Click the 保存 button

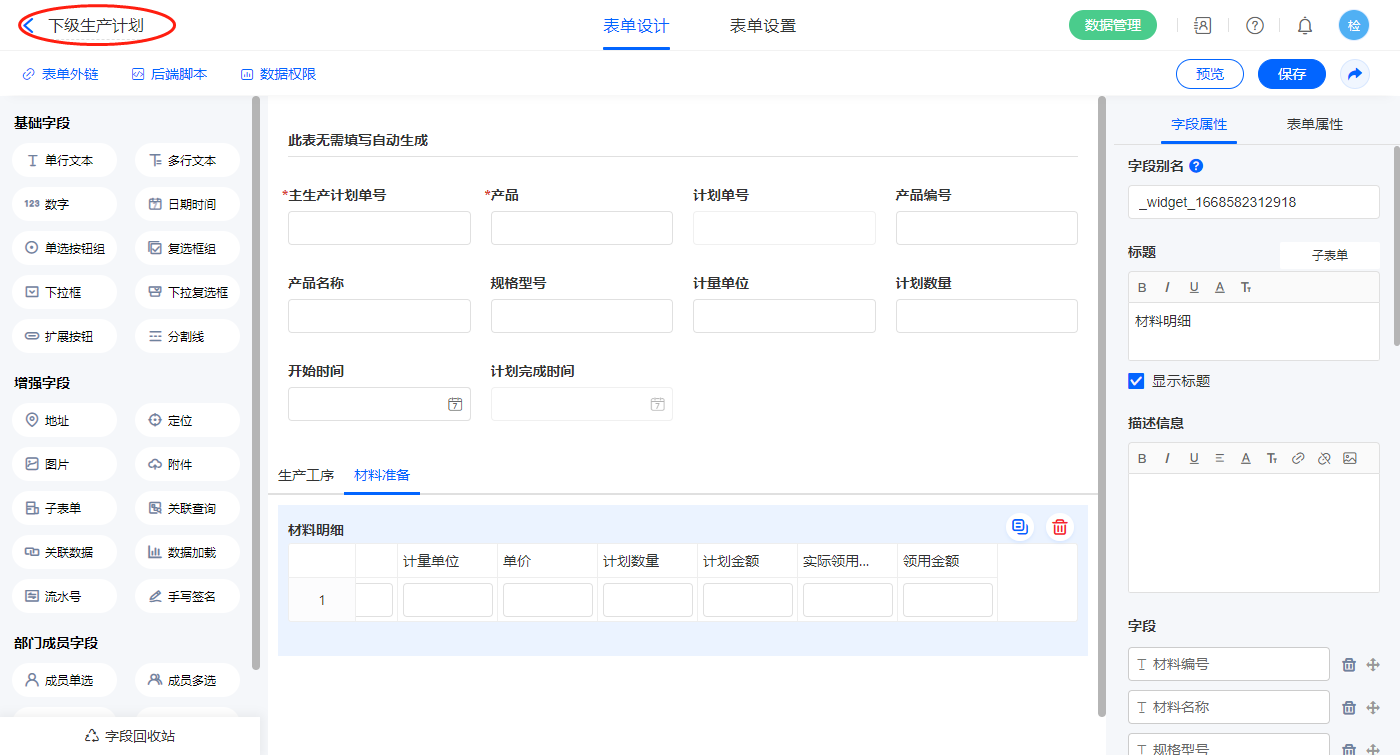[1291, 74]
